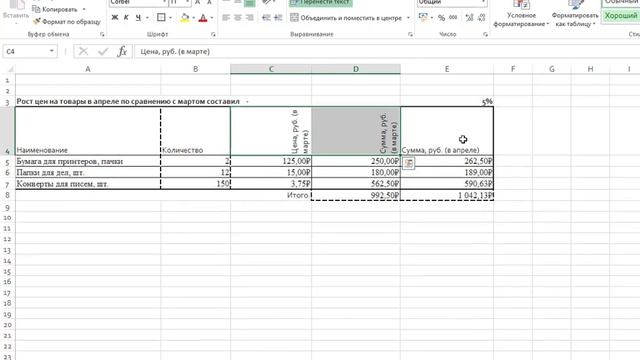Viewport: 640px width, 360px height.
Task: Cancel formula bar entry (X)
Action: click(x=83, y=51)
